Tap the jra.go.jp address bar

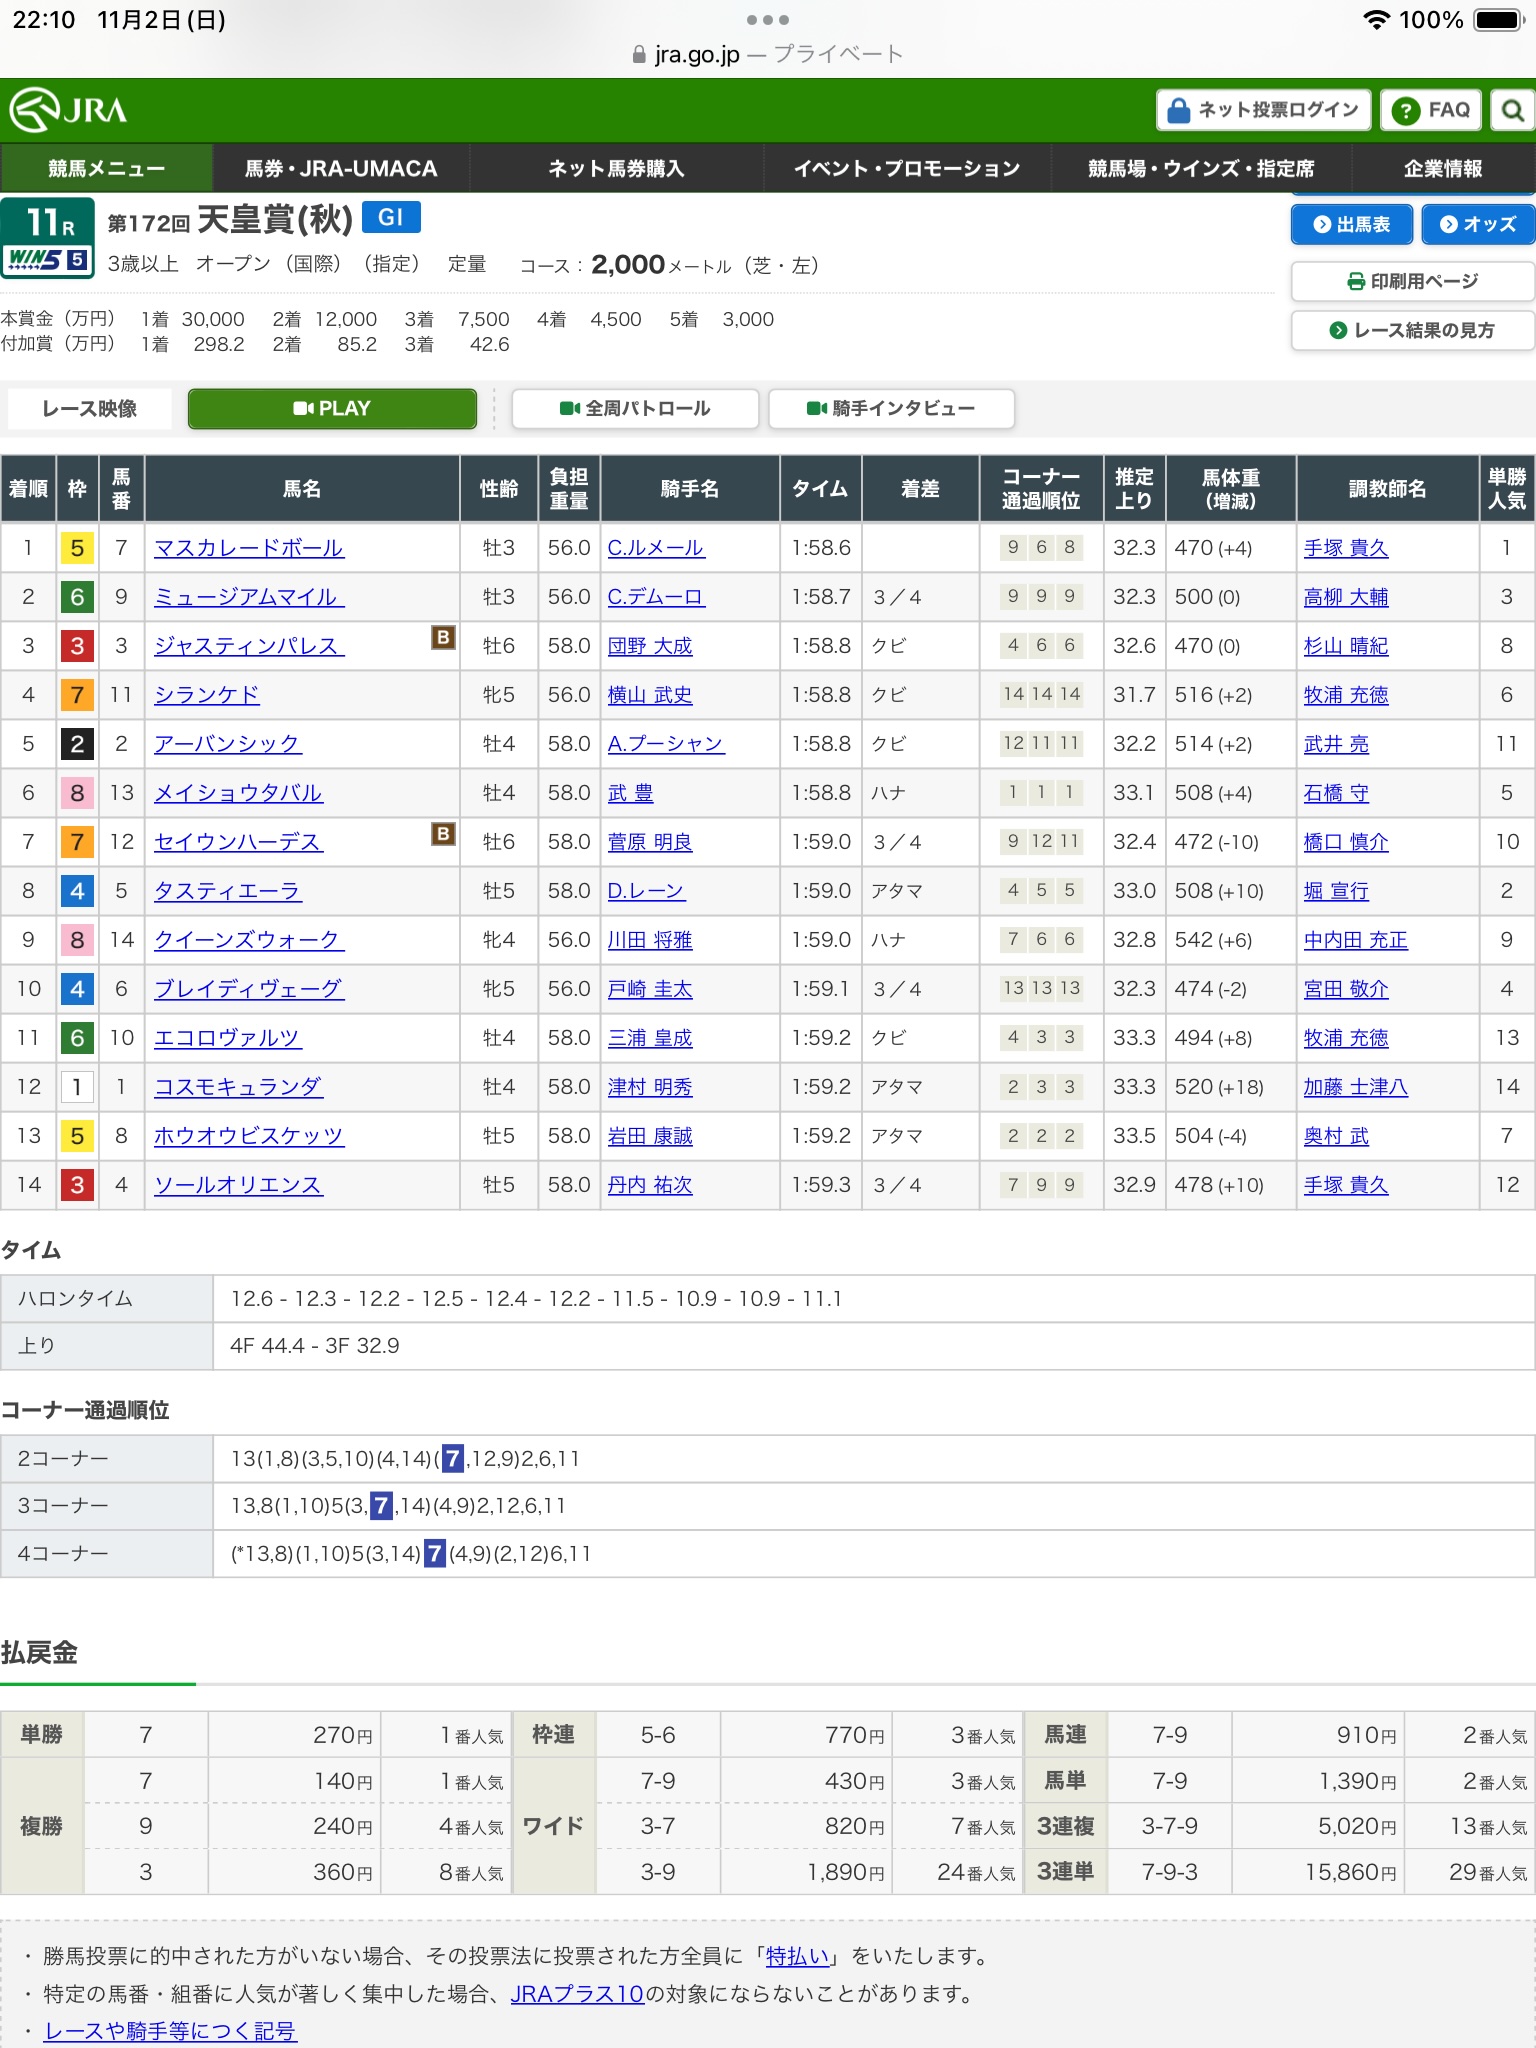pos(768,54)
